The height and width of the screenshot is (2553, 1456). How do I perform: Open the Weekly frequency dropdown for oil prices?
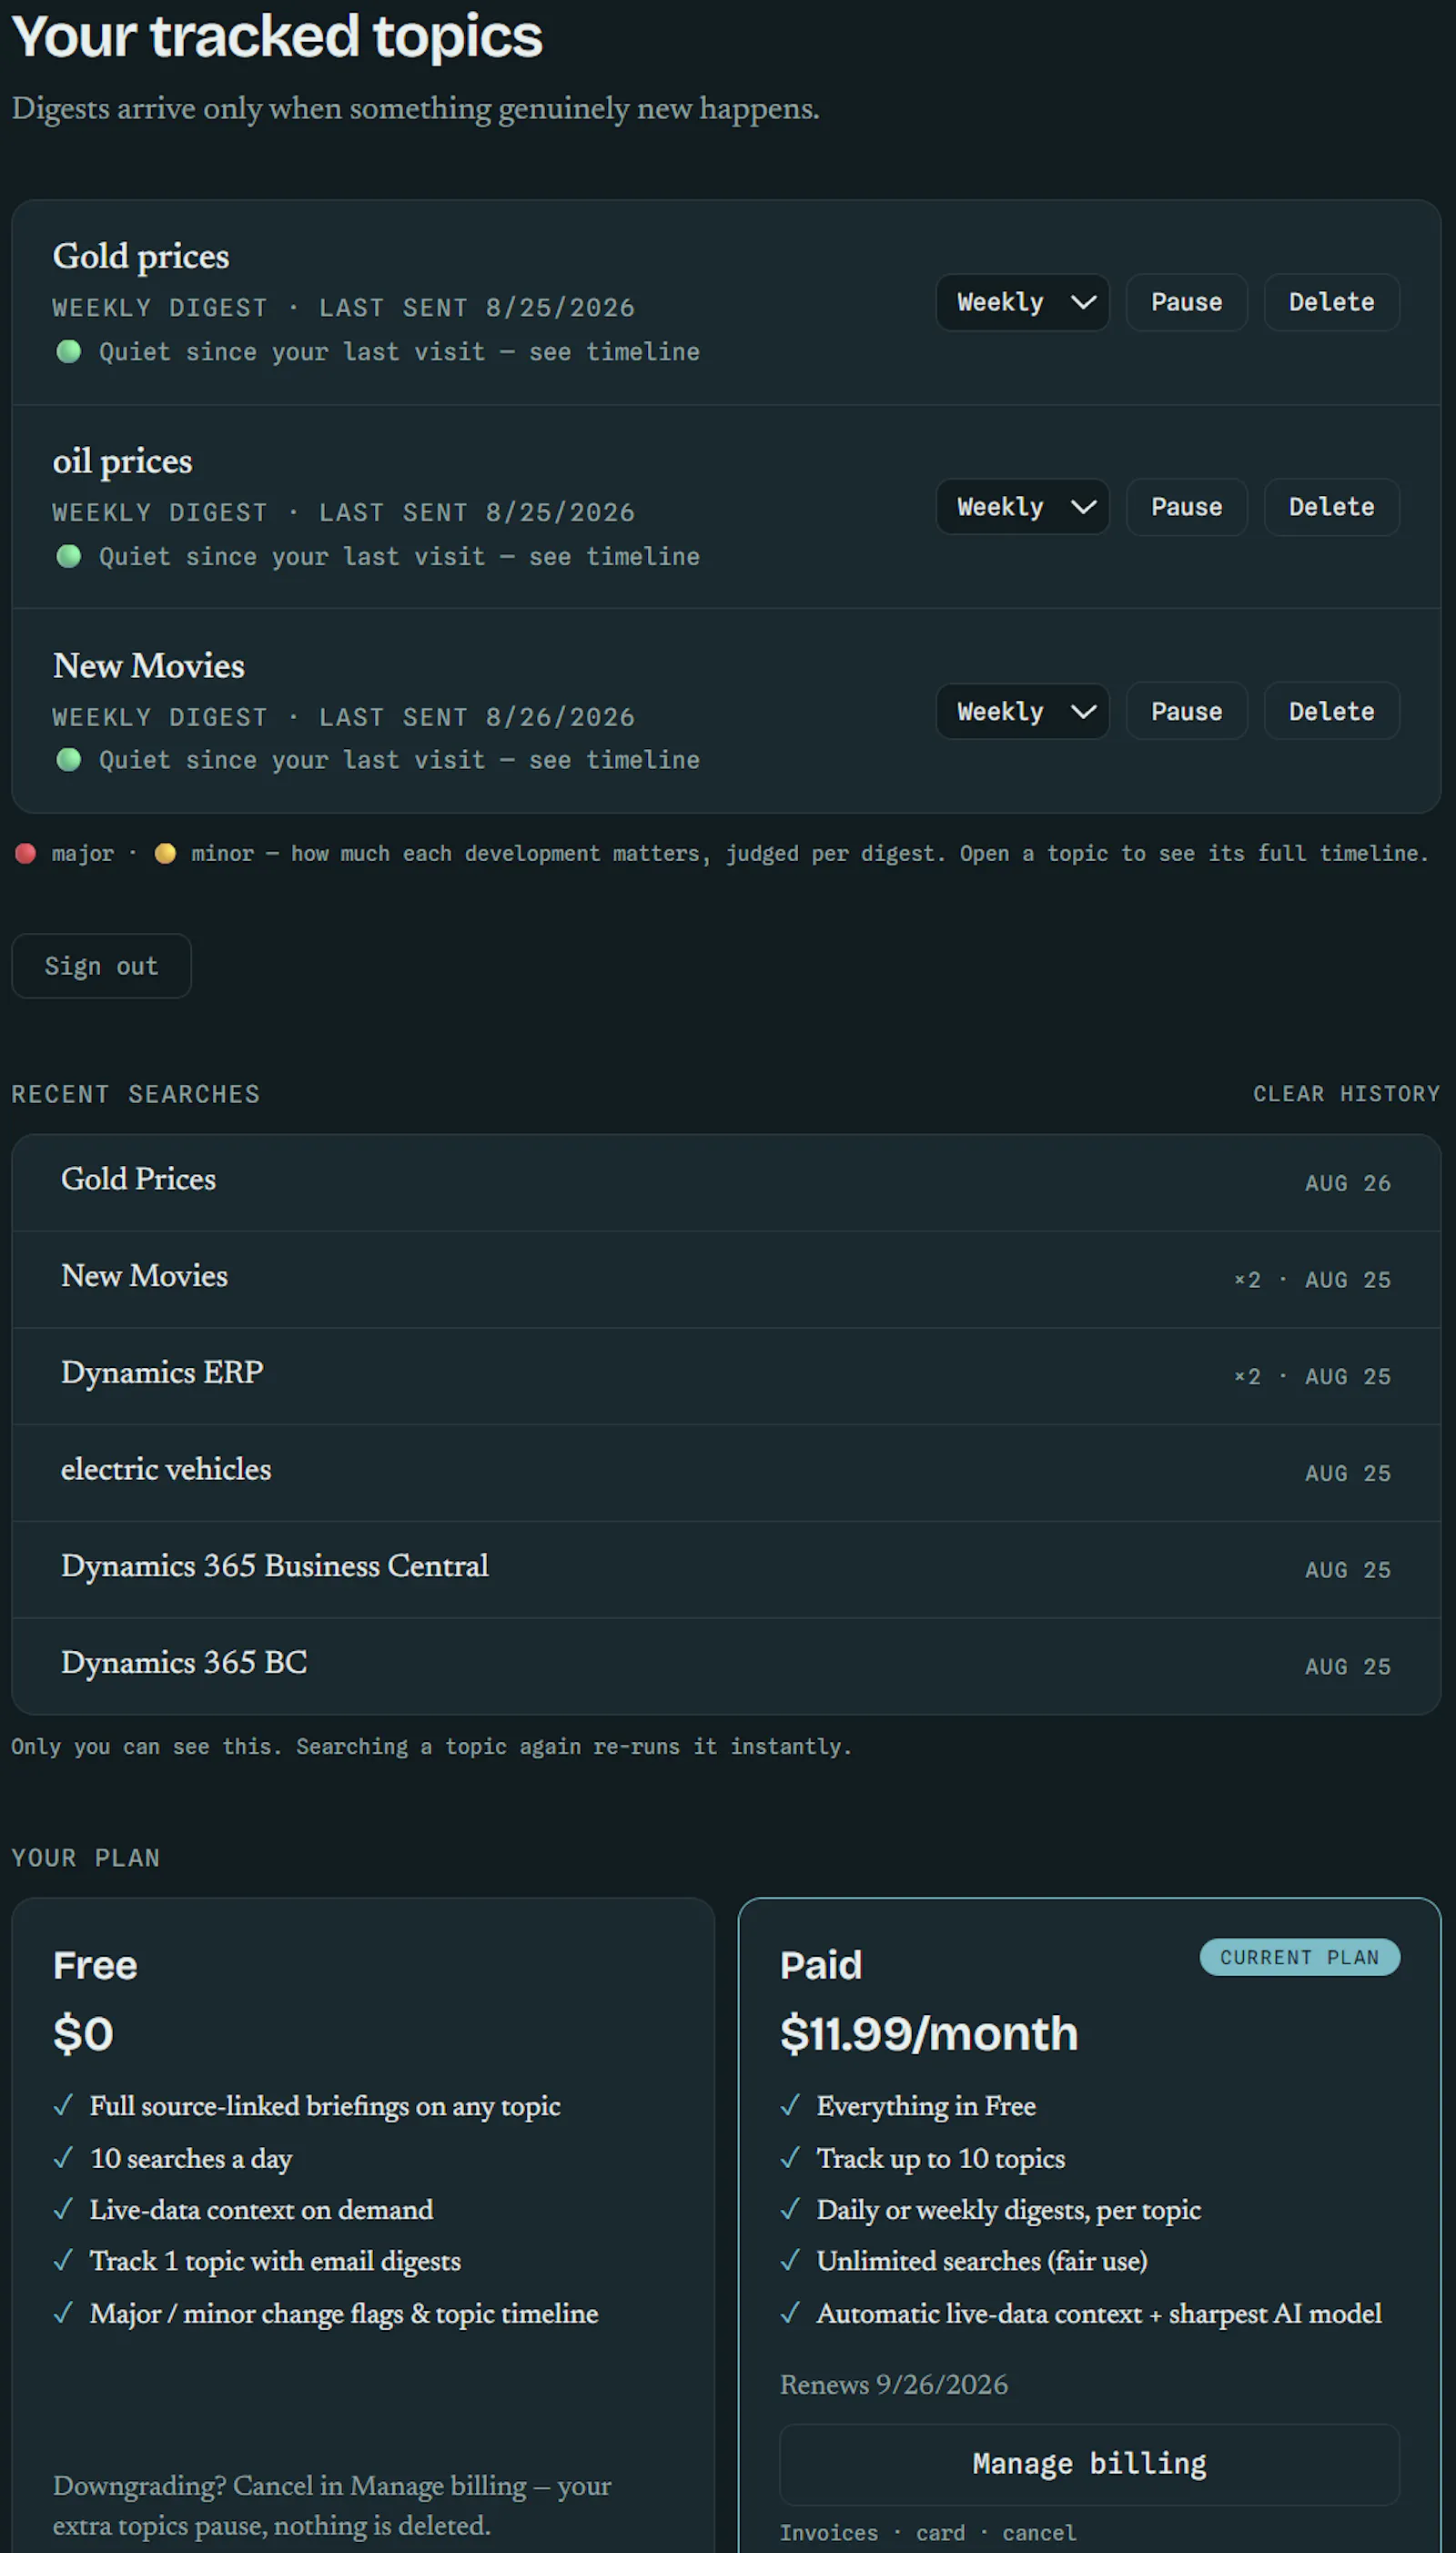[x=1022, y=507]
